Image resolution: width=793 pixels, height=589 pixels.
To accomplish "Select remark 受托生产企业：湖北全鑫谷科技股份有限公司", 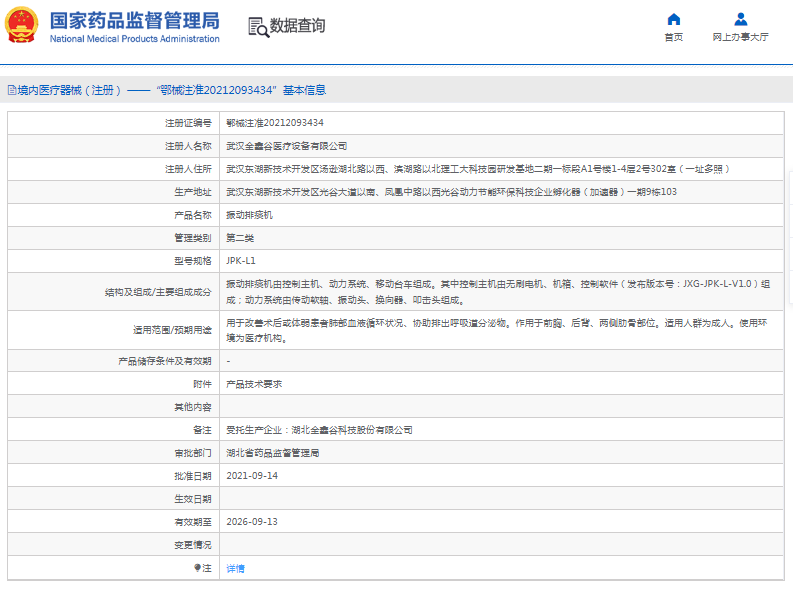I will [319, 430].
